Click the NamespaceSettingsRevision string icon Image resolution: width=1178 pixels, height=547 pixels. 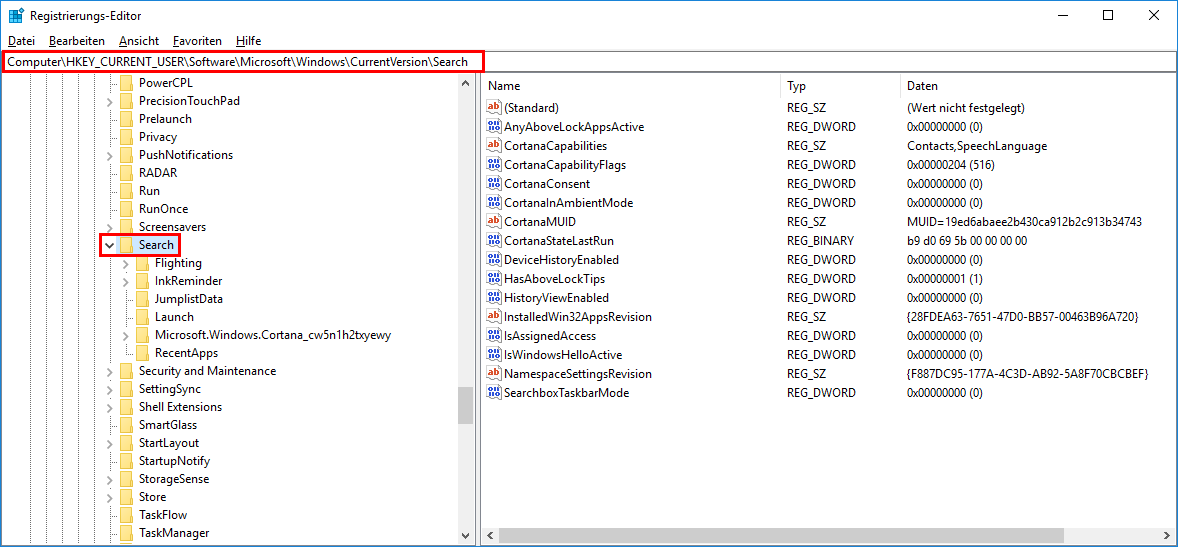494,373
